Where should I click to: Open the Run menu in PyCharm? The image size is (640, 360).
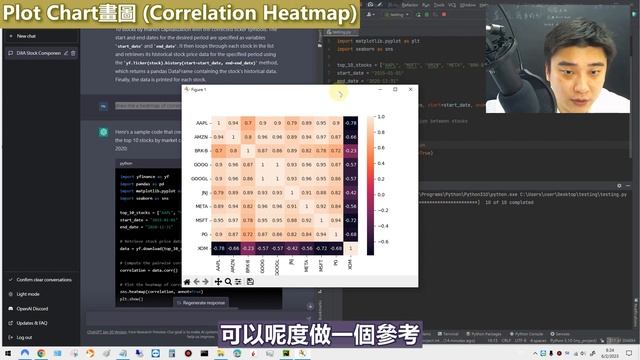pos(426,5)
